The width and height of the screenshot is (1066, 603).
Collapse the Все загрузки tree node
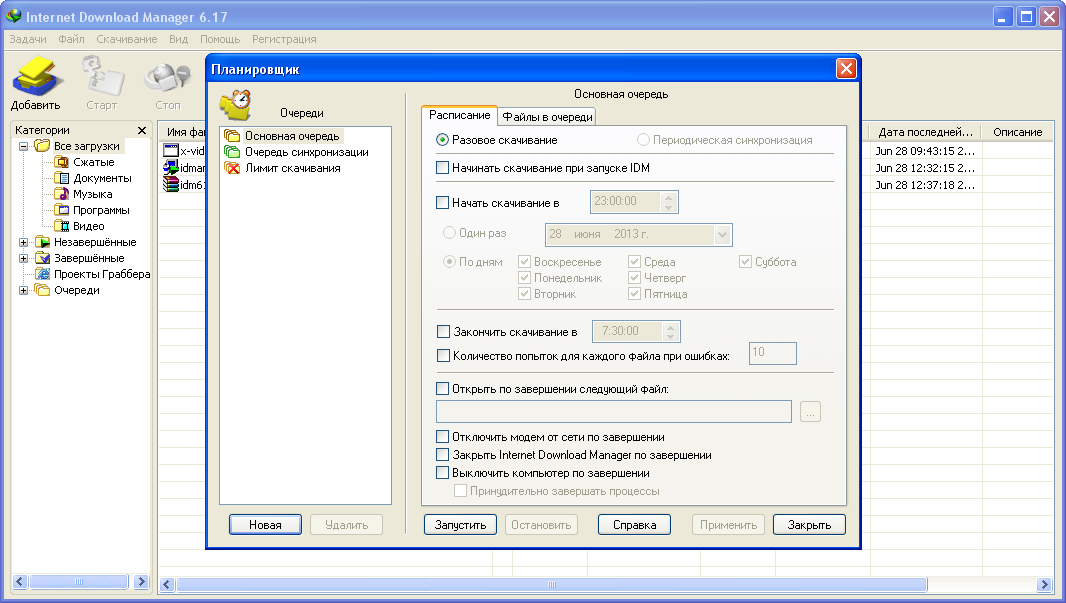click(x=24, y=146)
